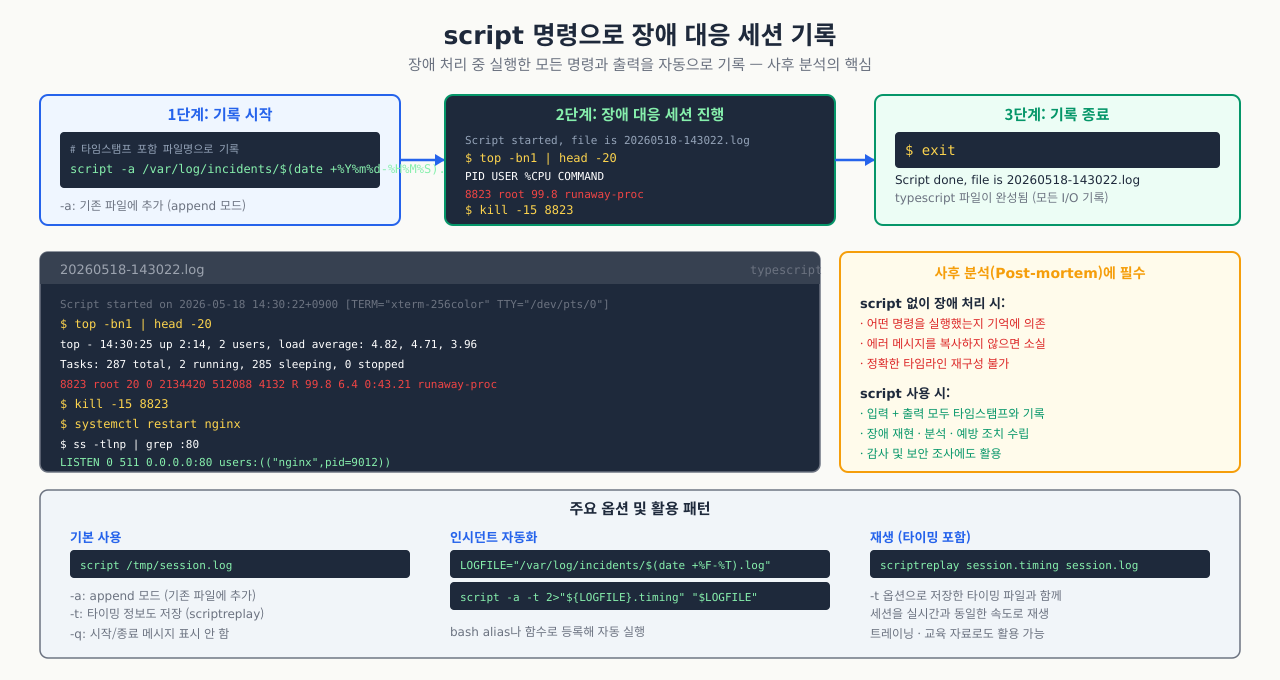Click the column heading '인시던트 자동화'
The image size is (1280, 680).
pos(493,537)
